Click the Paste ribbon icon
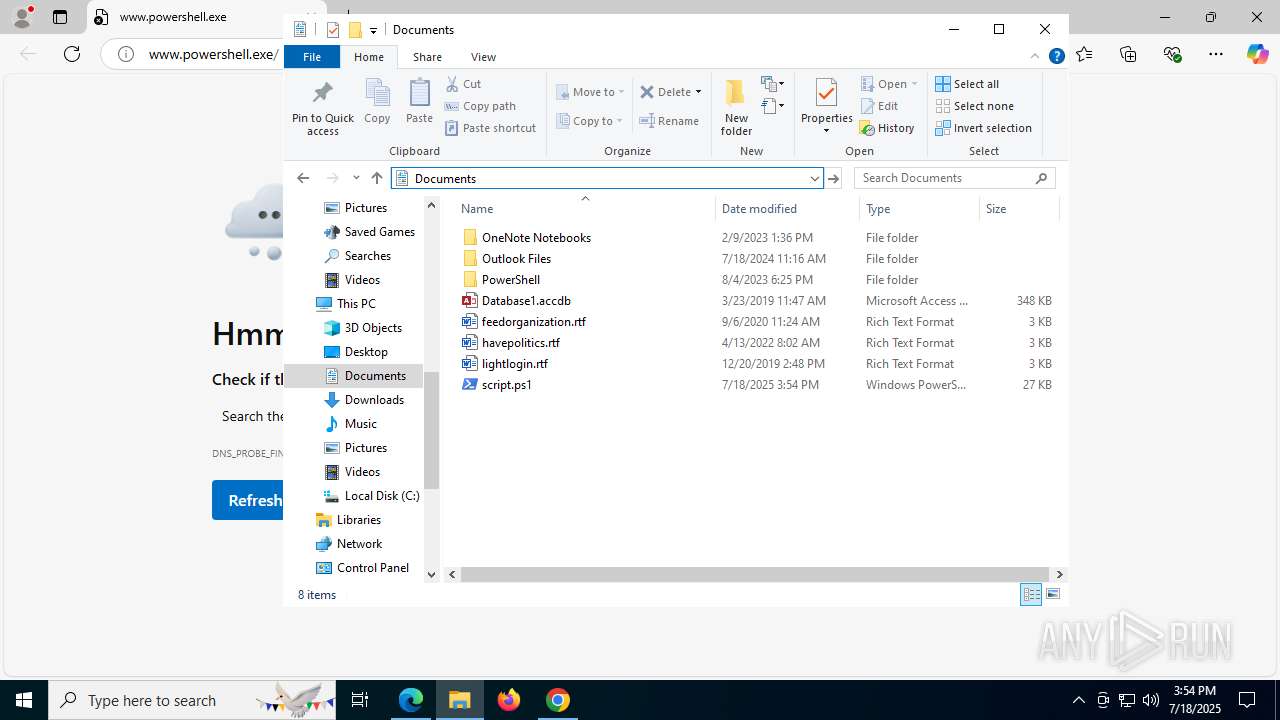1280x720 pixels. click(x=419, y=93)
